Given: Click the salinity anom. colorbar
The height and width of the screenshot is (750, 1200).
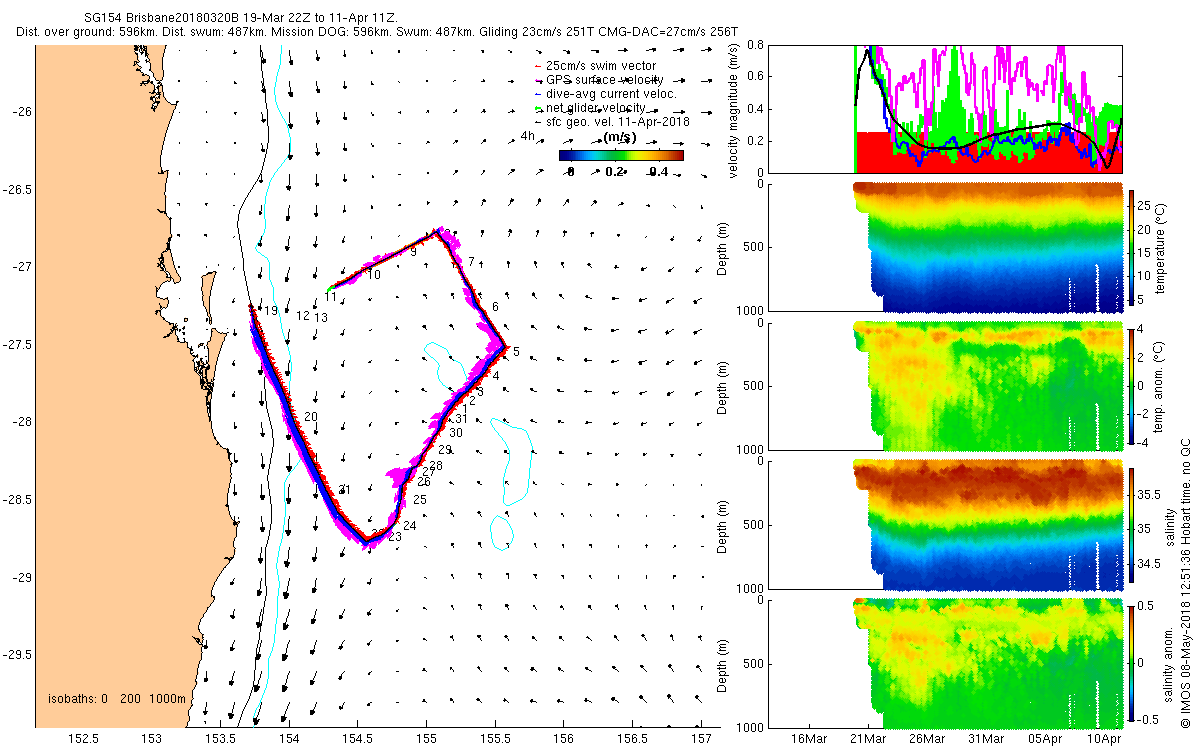Looking at the screenshot, I should [1133, 662].
